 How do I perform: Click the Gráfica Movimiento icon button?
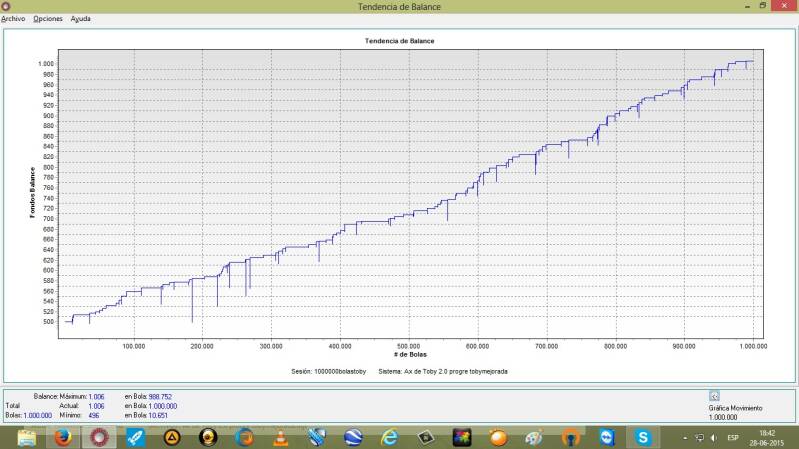[x=714, y=396]
